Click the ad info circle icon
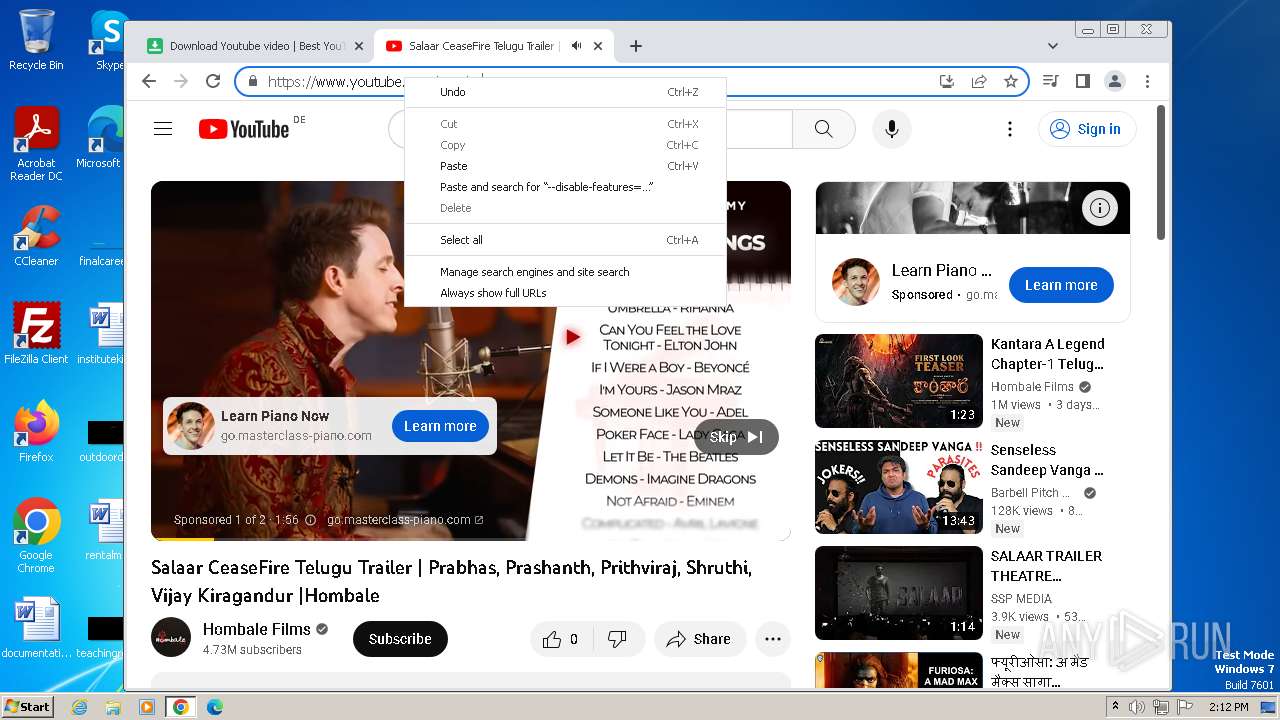1280x720 pixels. [x=1100, y=208]
